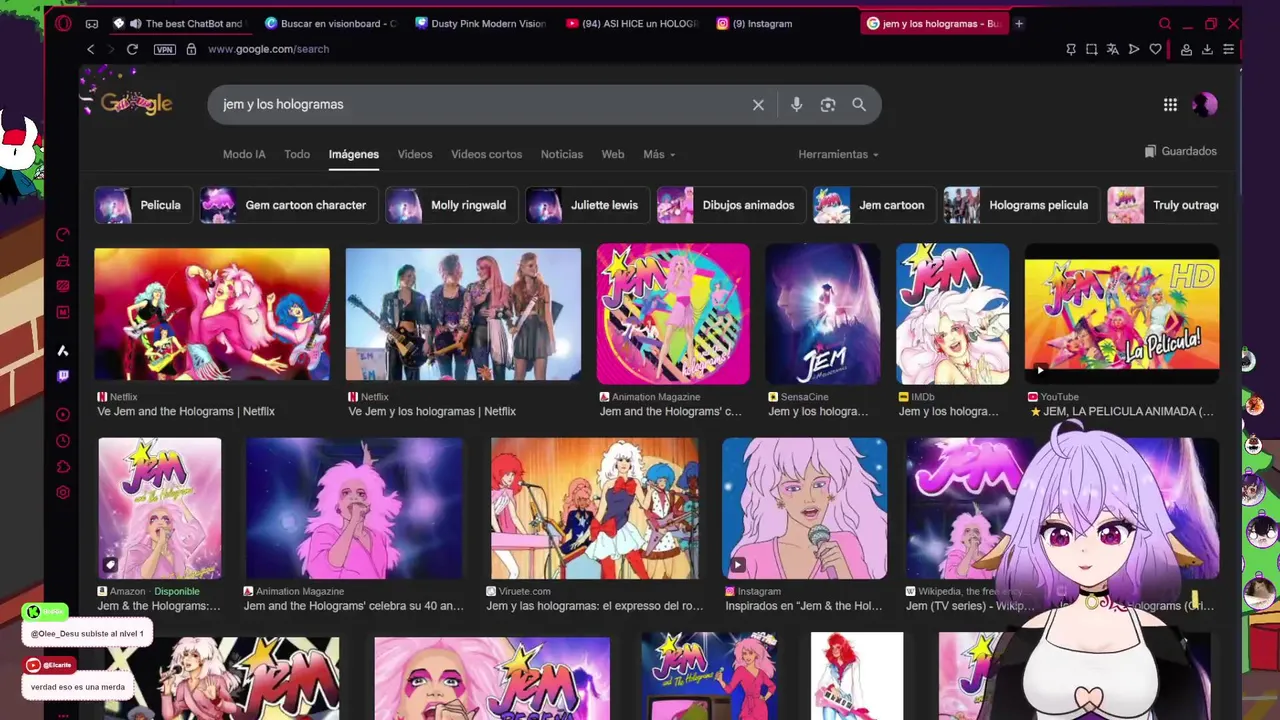Open History clock sidebar icon
Viewport: 1280px width, 720px height.
tap(63, 441)
